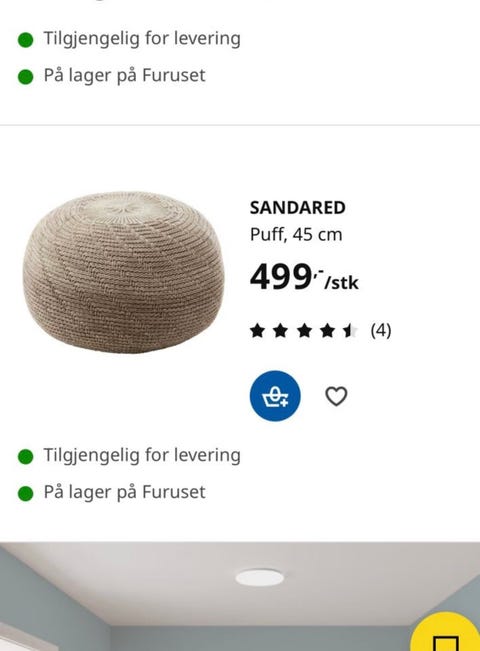This screenshot has height=651, width=480.
Task: Open 'På lager på Furuset' of the previous product
Action: pos(125,76)
